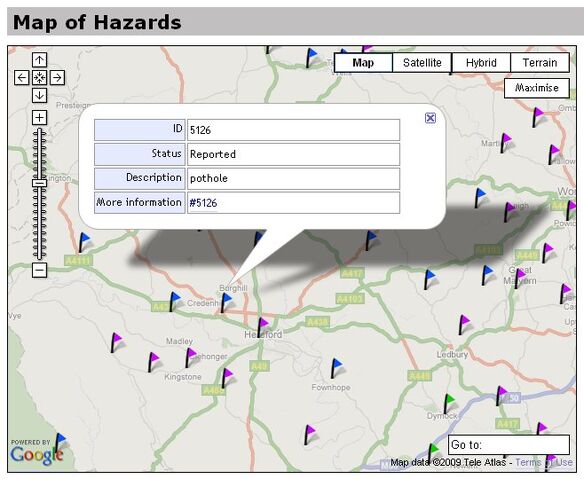Click the center/reset map position button
584x479 pixels.
pyautogui.click(x=39, y=77)
